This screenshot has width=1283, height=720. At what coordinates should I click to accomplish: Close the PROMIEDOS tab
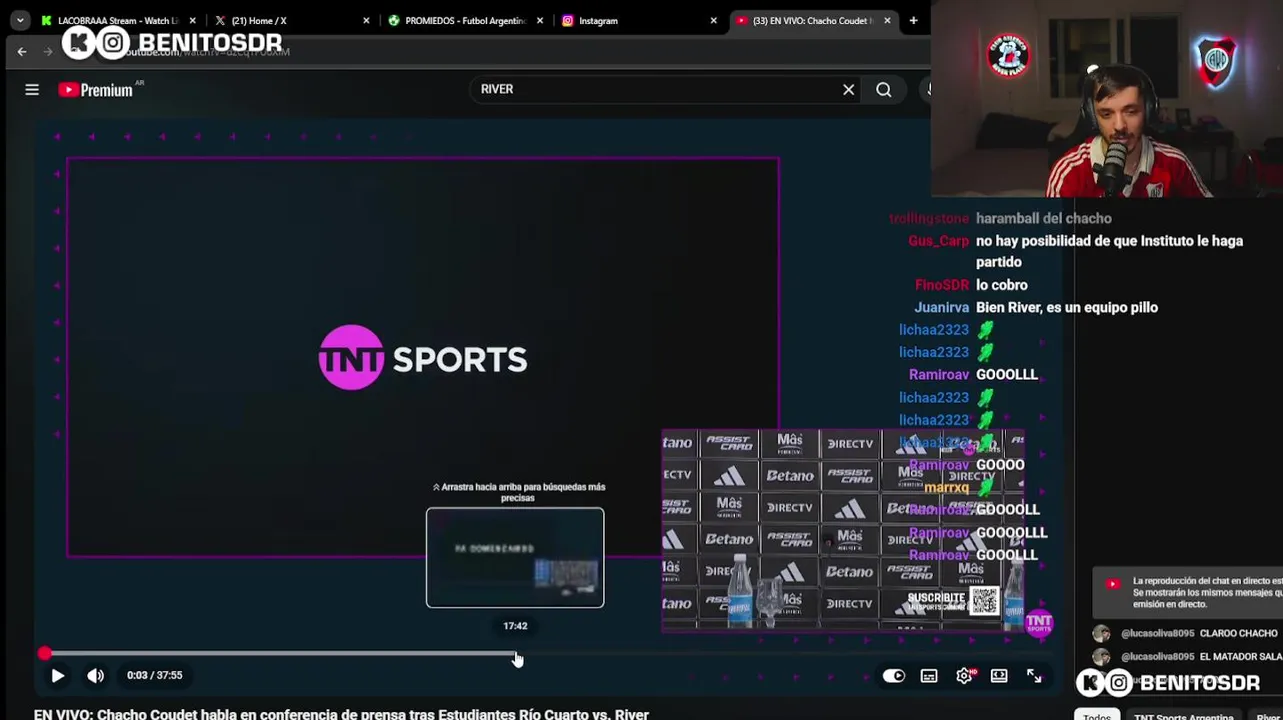point(540,20)
